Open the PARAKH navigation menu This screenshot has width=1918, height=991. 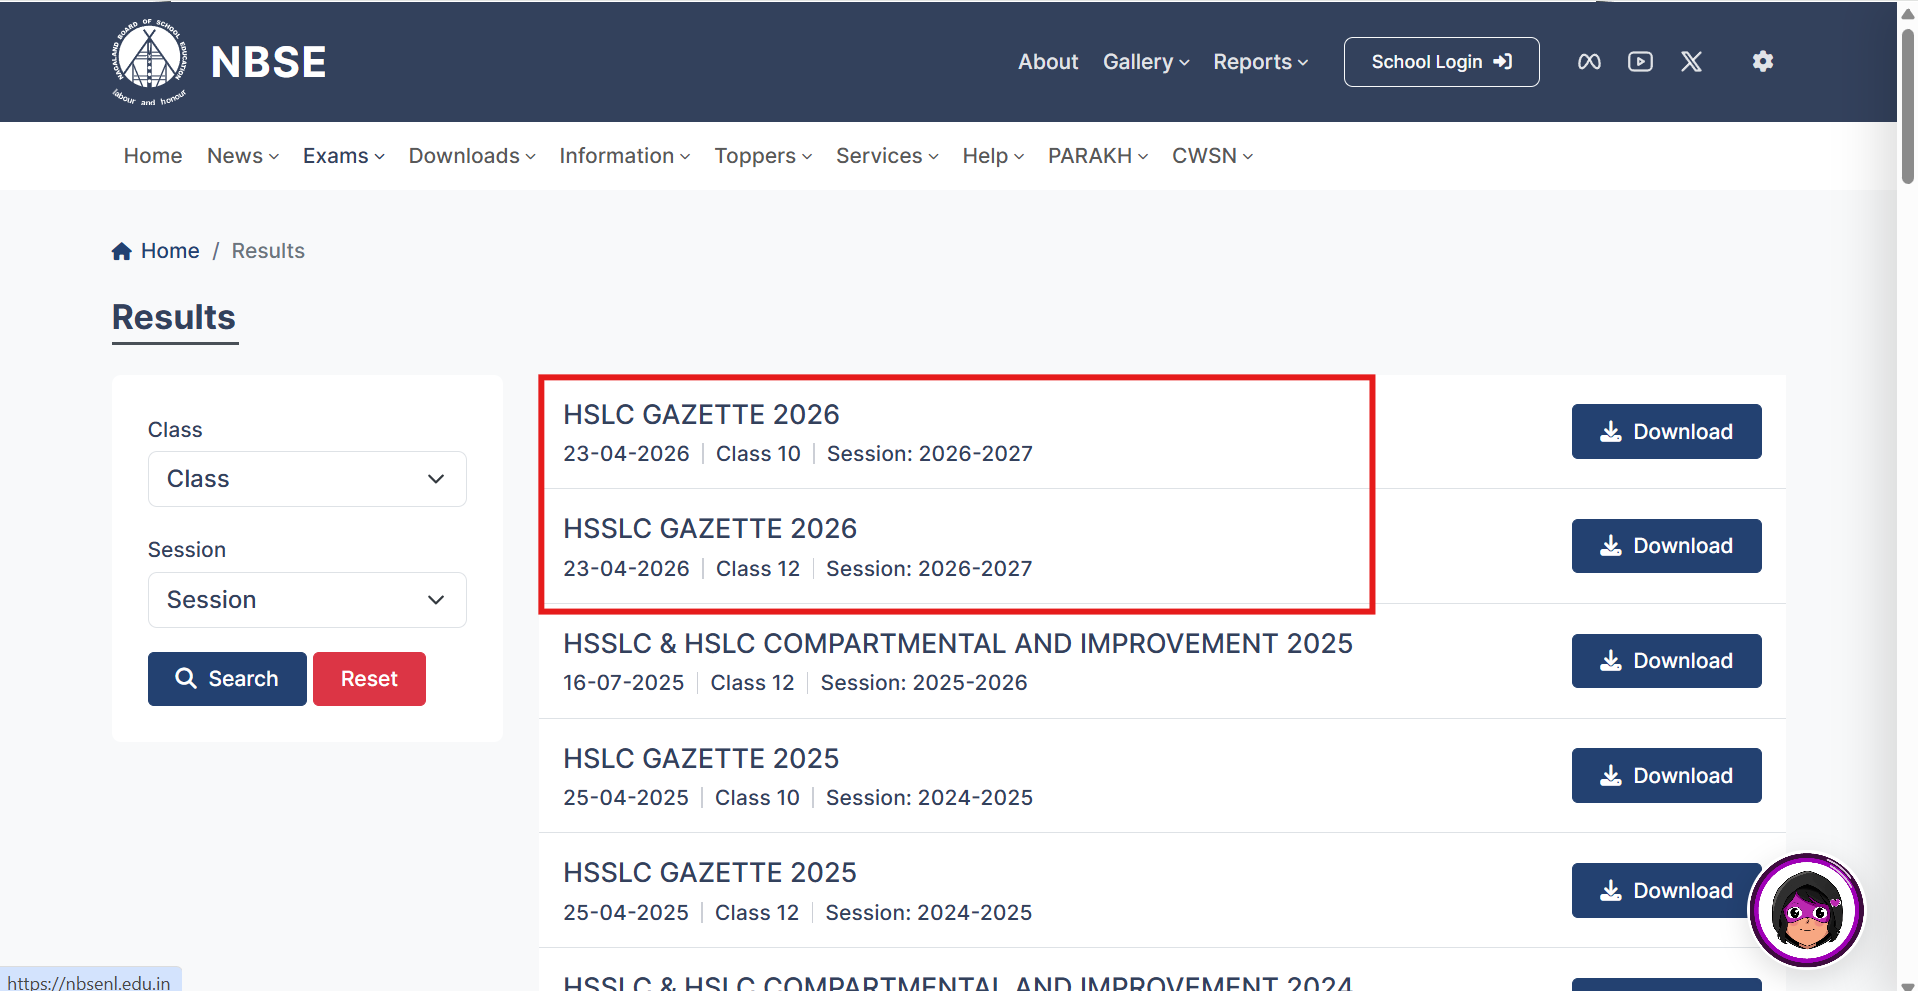click(x=1097, y=156)
